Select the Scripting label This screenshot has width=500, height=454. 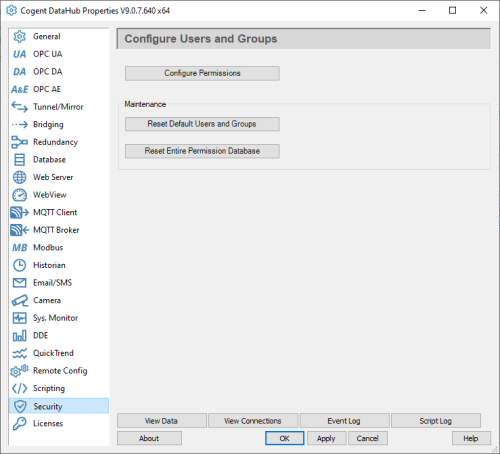coord(49,389)
